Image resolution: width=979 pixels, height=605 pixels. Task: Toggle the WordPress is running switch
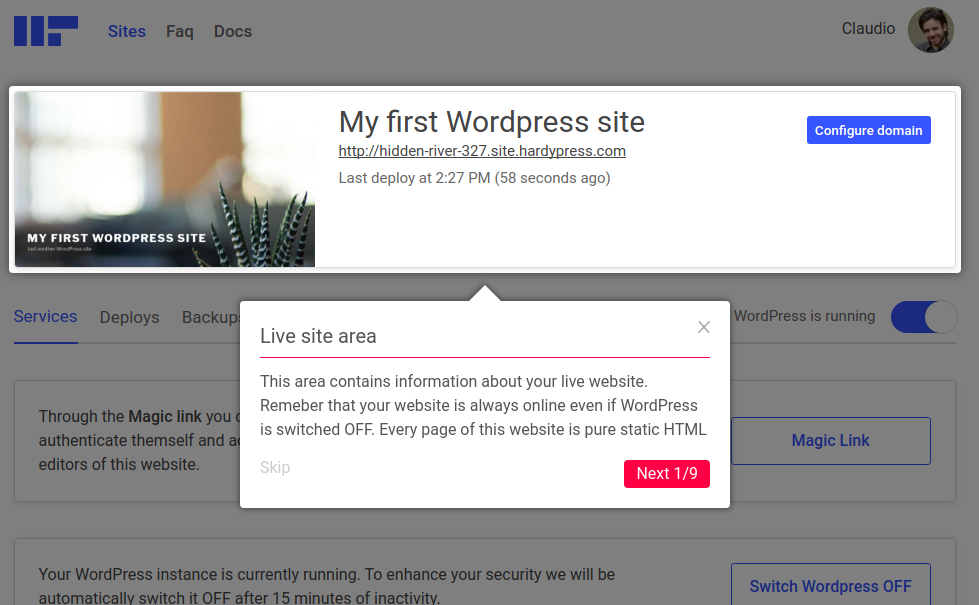click(923, 317)
